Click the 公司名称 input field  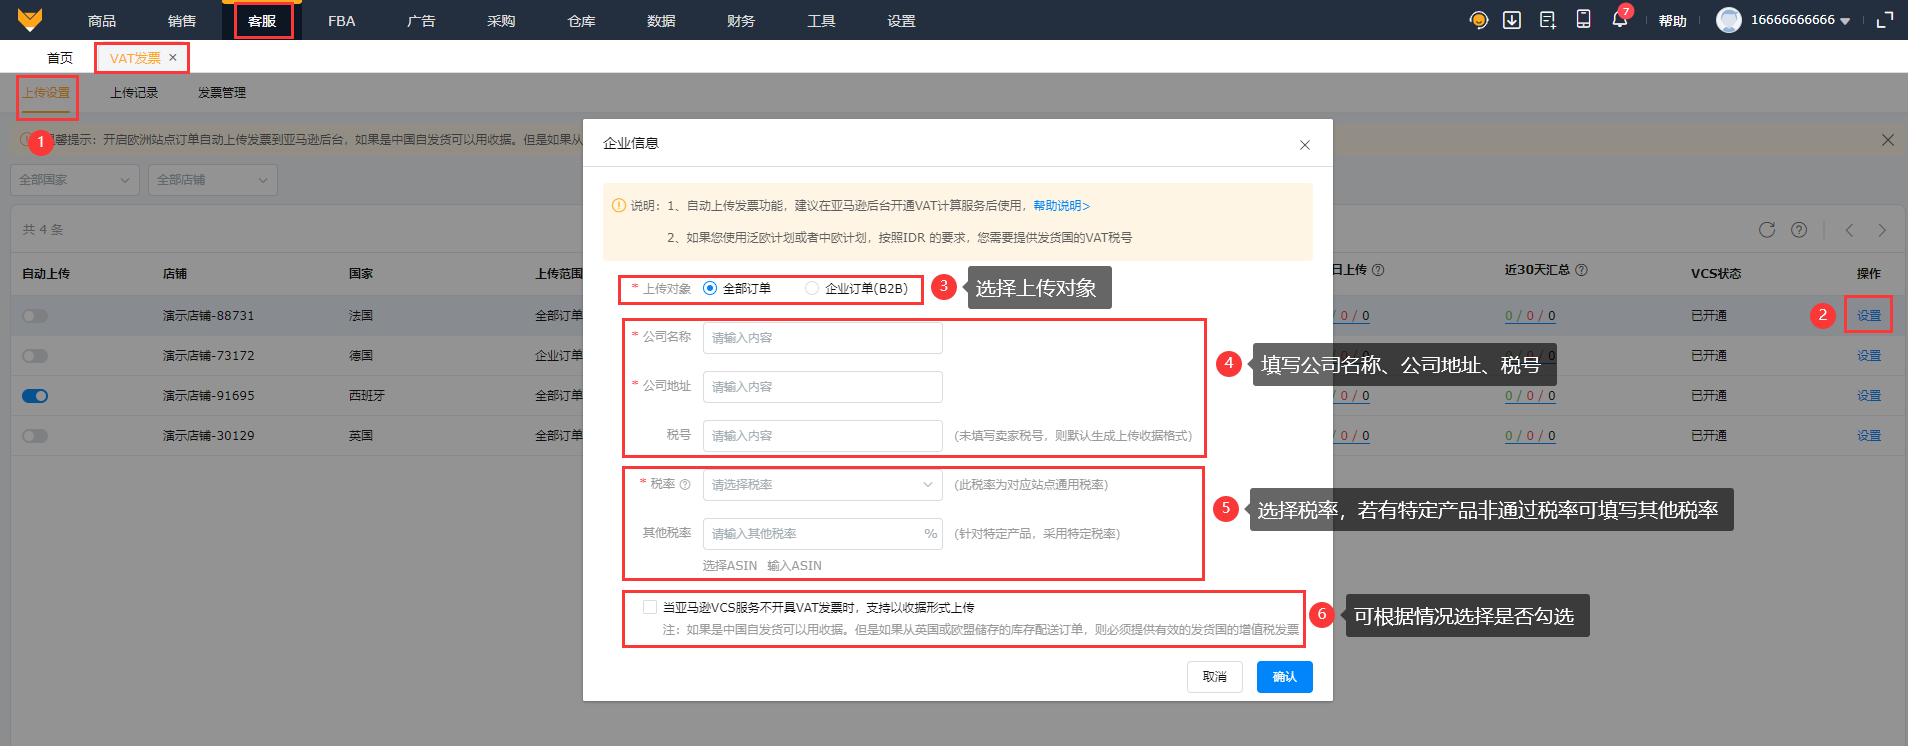823,338
